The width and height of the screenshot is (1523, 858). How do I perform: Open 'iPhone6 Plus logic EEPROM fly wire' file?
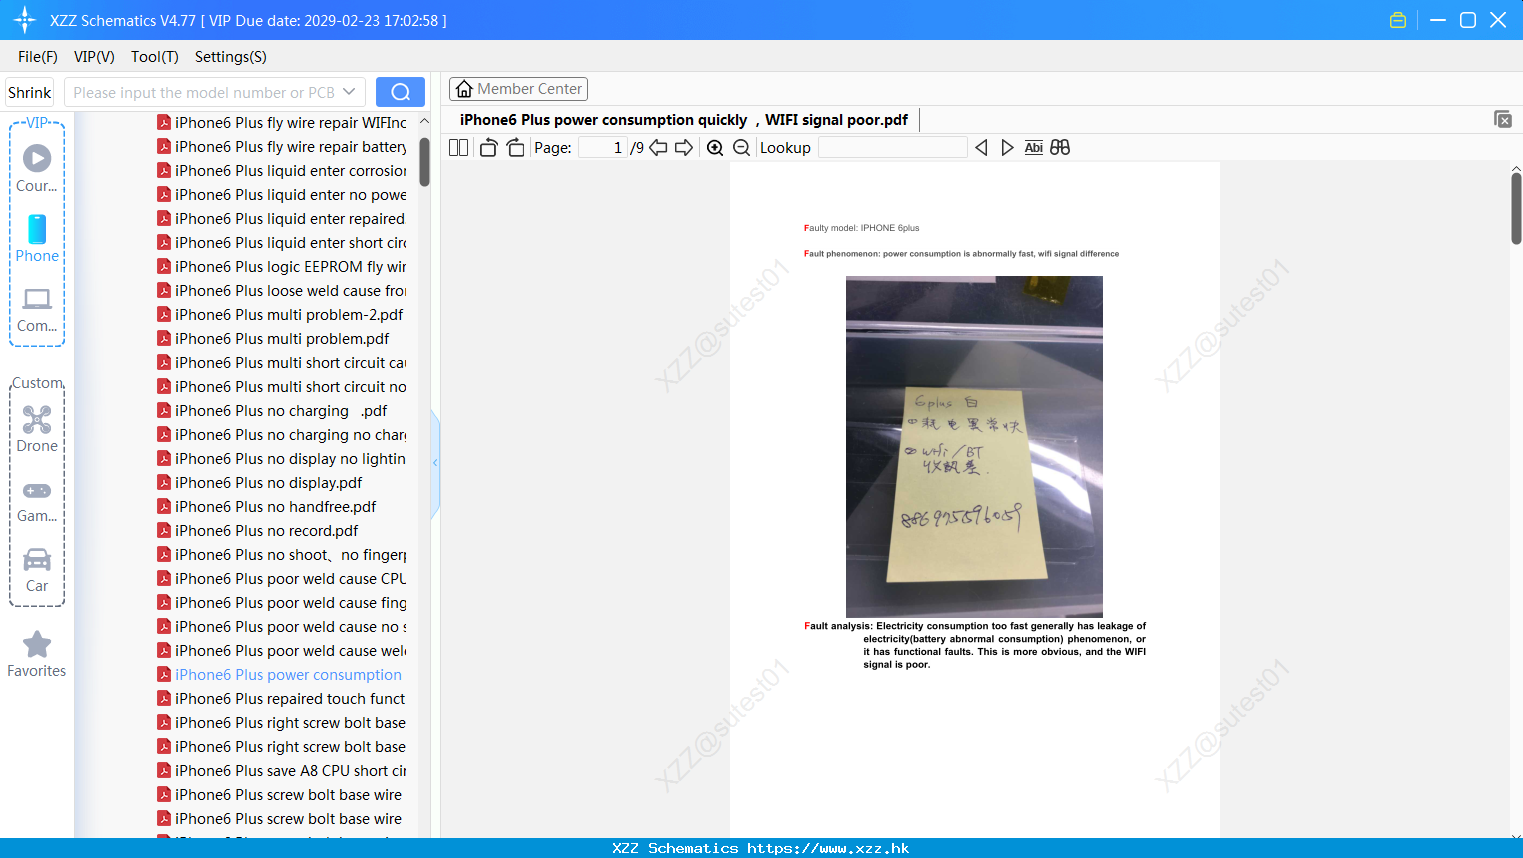point(282,267)
